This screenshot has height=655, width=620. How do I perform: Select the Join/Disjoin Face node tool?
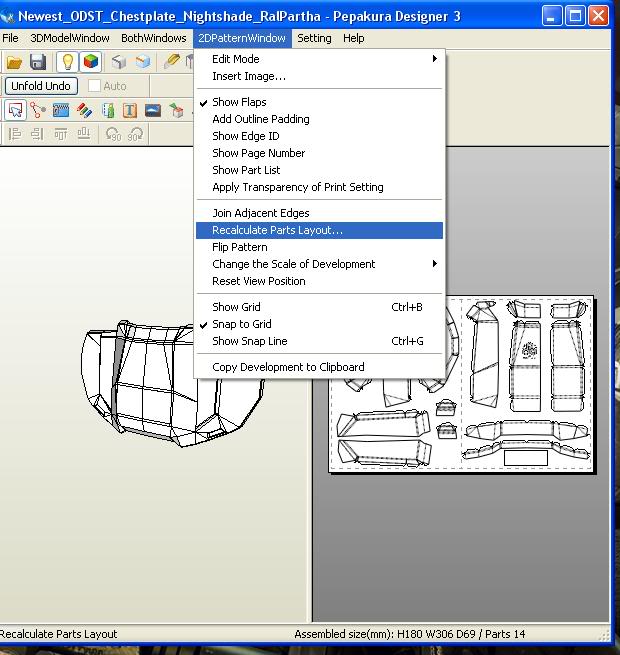38,110
